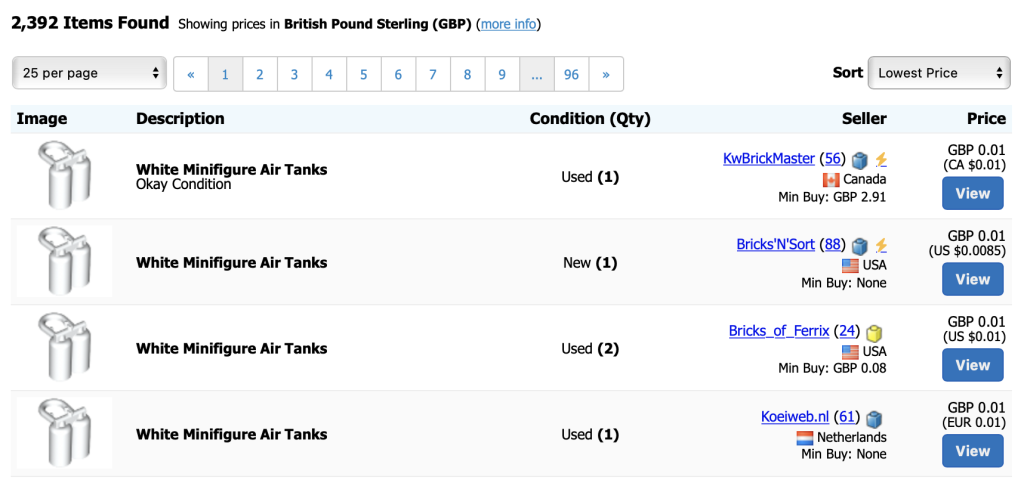Jump to page 96 of results
Viewport: 1024px width, 483px height.
tap(572, 74)
